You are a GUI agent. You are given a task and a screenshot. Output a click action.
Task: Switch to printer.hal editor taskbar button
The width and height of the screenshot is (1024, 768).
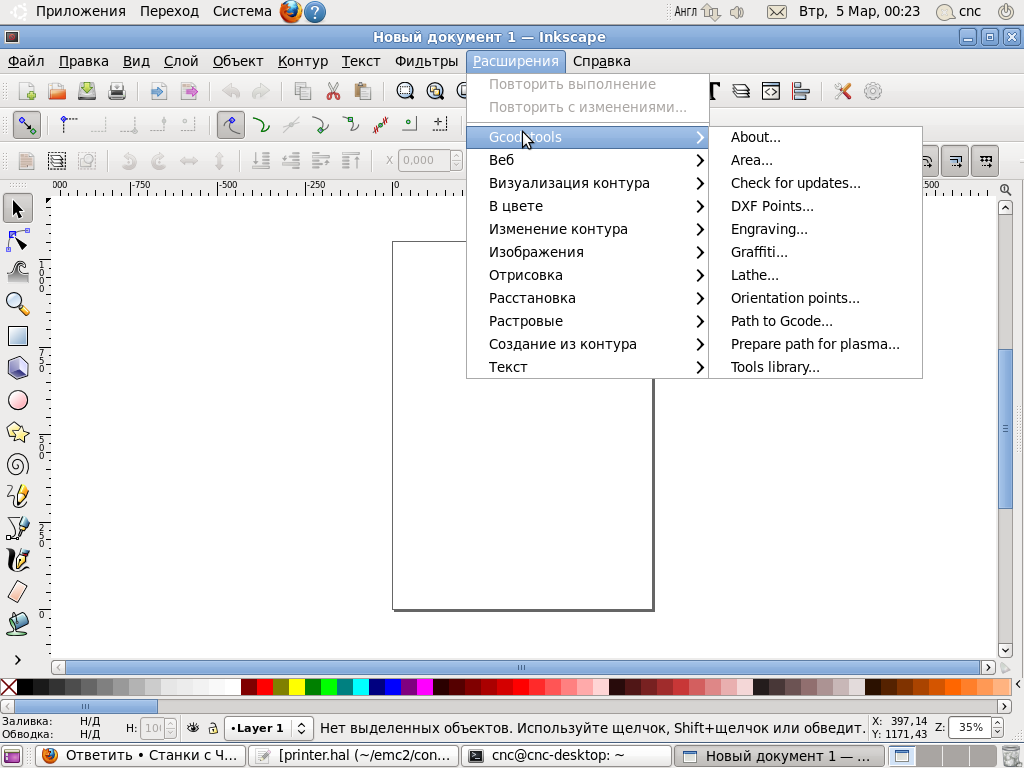point(353,756)
